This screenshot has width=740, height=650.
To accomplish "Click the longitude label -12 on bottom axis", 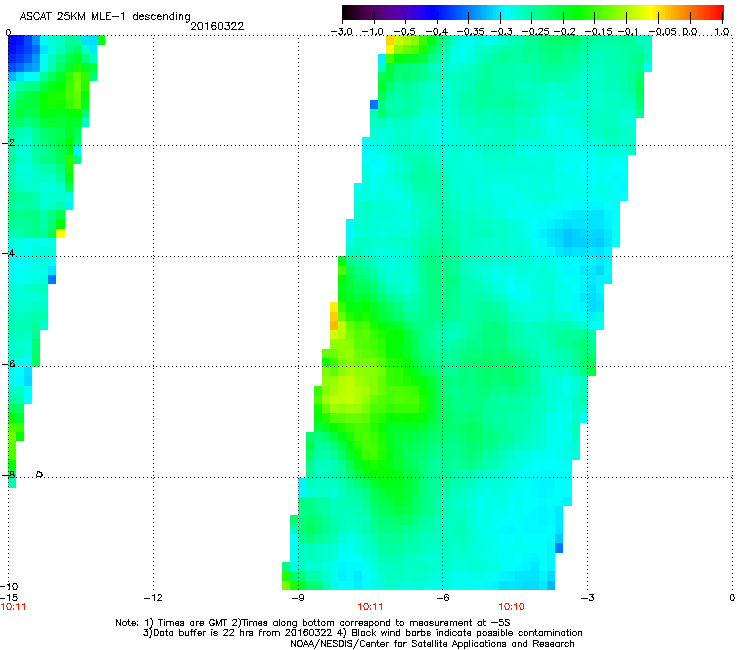I will pyautogui.click(x=153, y=598).
